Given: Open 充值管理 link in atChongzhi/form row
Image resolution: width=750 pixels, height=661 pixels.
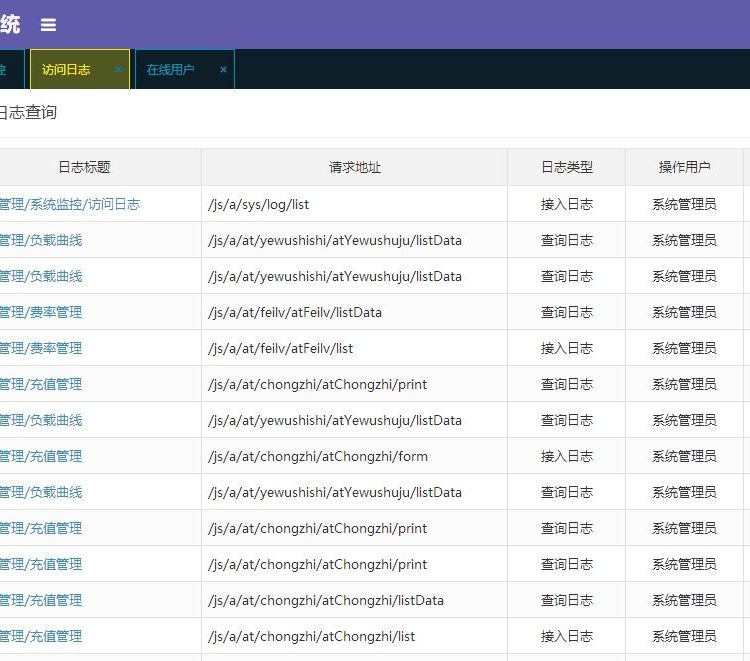Looking at the screenshot, I should pos(41,456).
